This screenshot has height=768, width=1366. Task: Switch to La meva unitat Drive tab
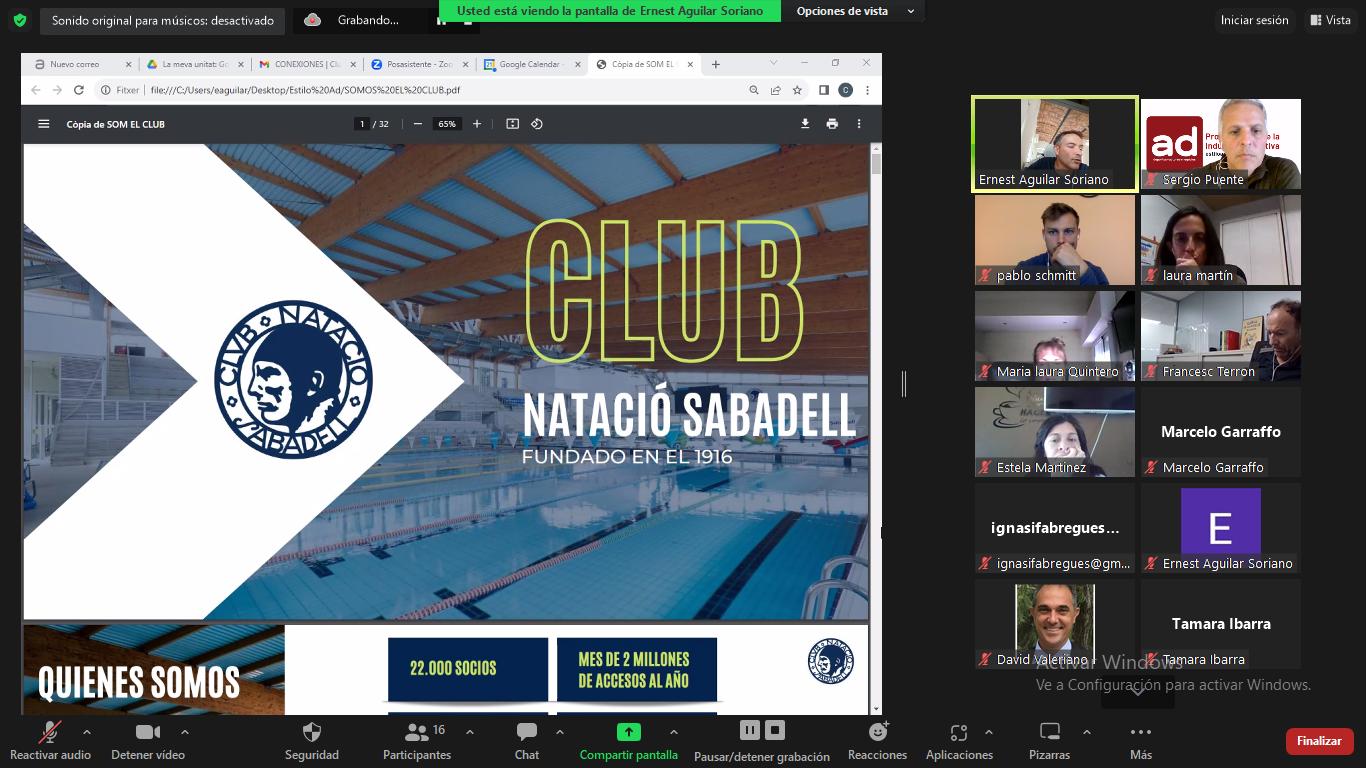click(x=194, y=64)
